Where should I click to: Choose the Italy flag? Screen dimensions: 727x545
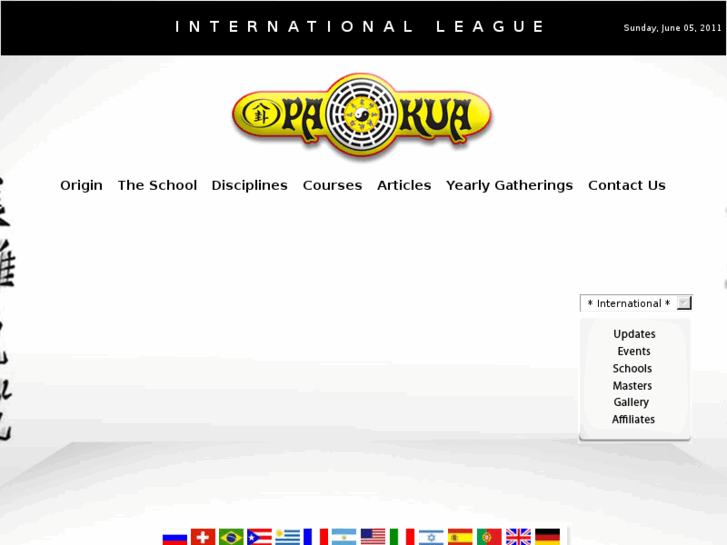pyautogui.click(x=402, y=537)
